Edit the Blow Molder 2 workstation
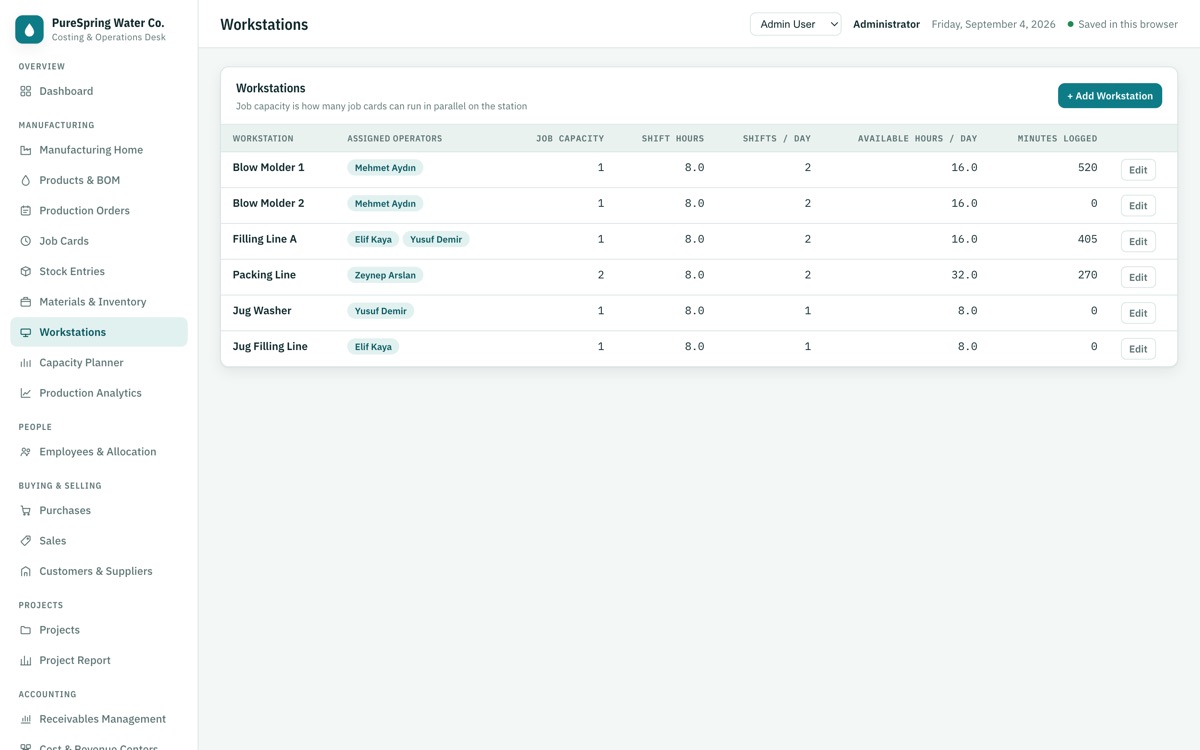1200x750 pixels. (1138, 206)
